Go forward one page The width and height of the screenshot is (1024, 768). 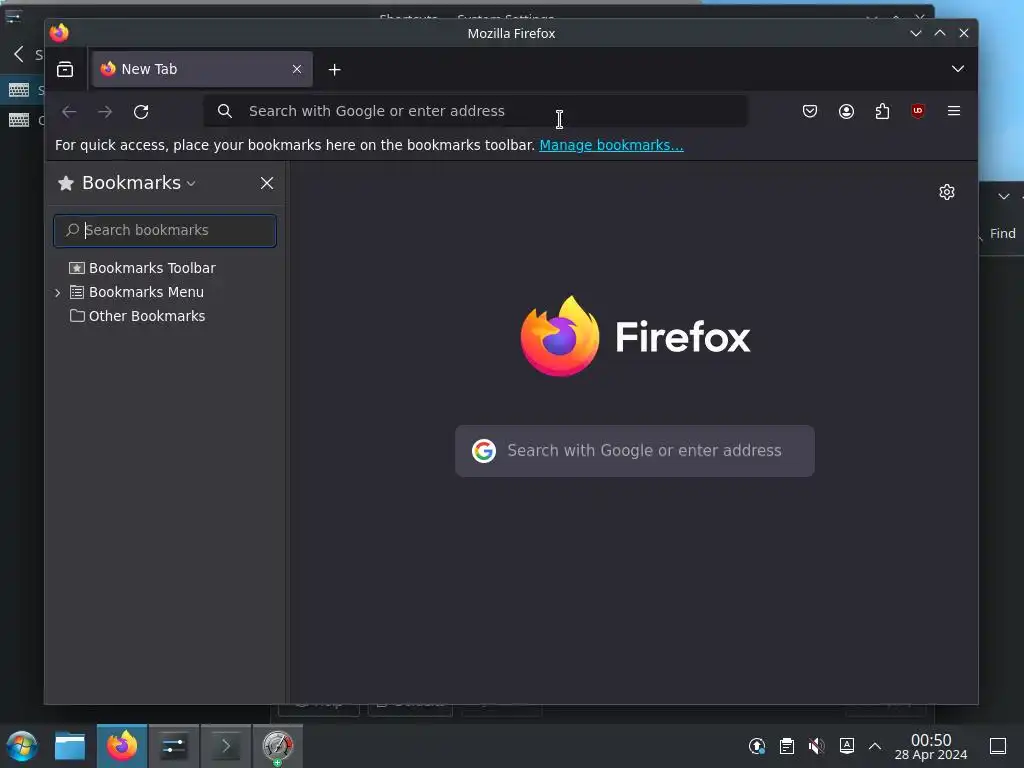click(x=105, y=112)
